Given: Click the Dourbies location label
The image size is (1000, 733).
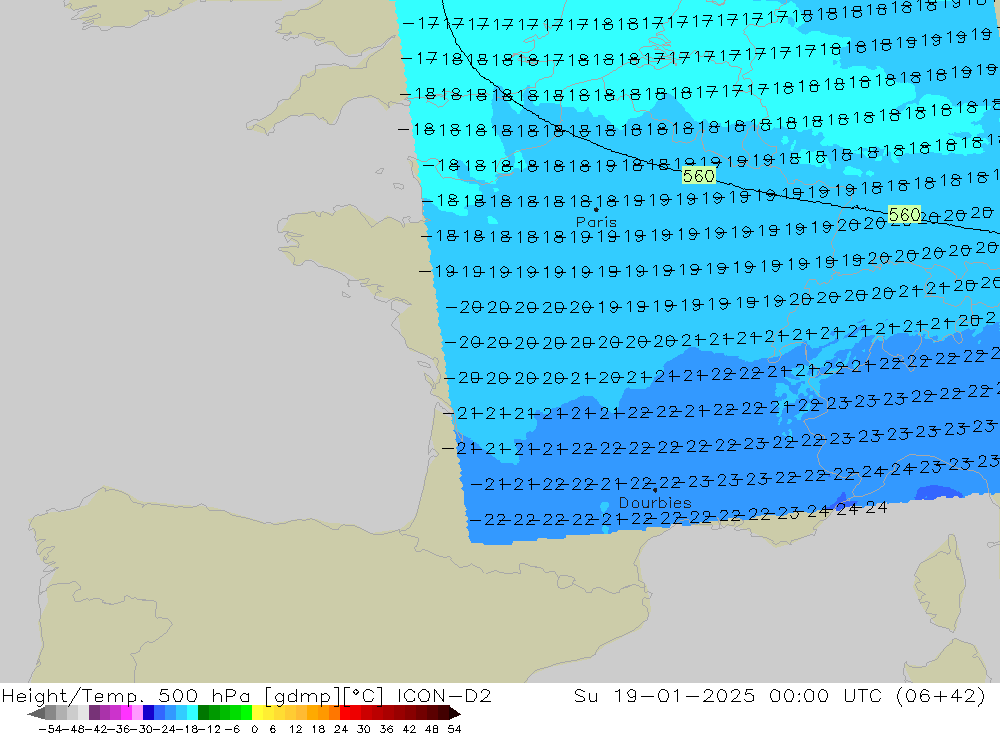Looking at the screenshot, I should (655, 503).
